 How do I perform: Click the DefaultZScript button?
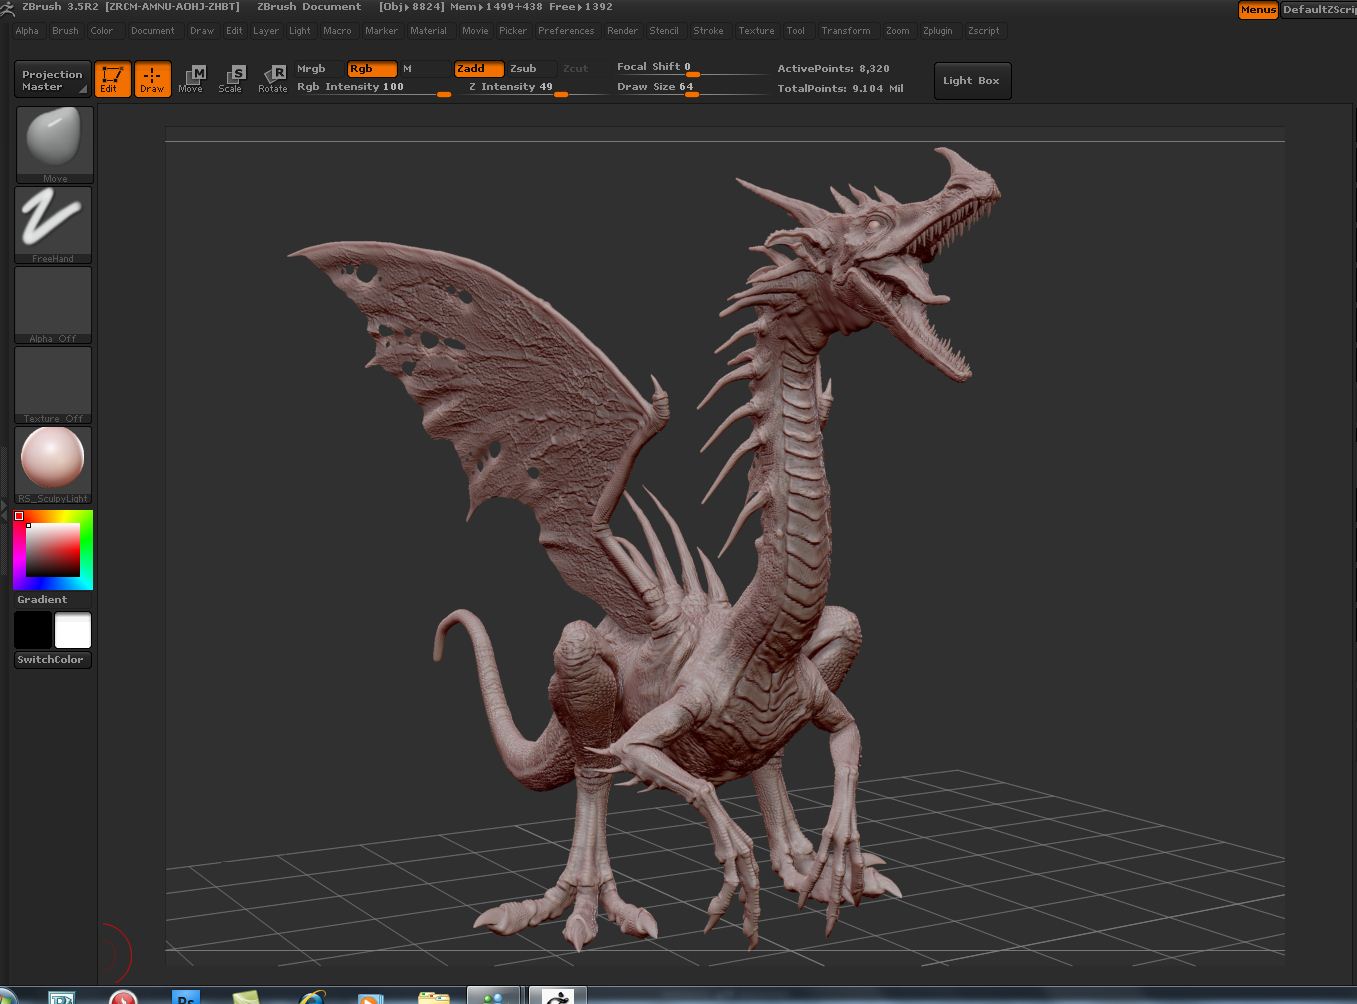[x=1319, y=10]
